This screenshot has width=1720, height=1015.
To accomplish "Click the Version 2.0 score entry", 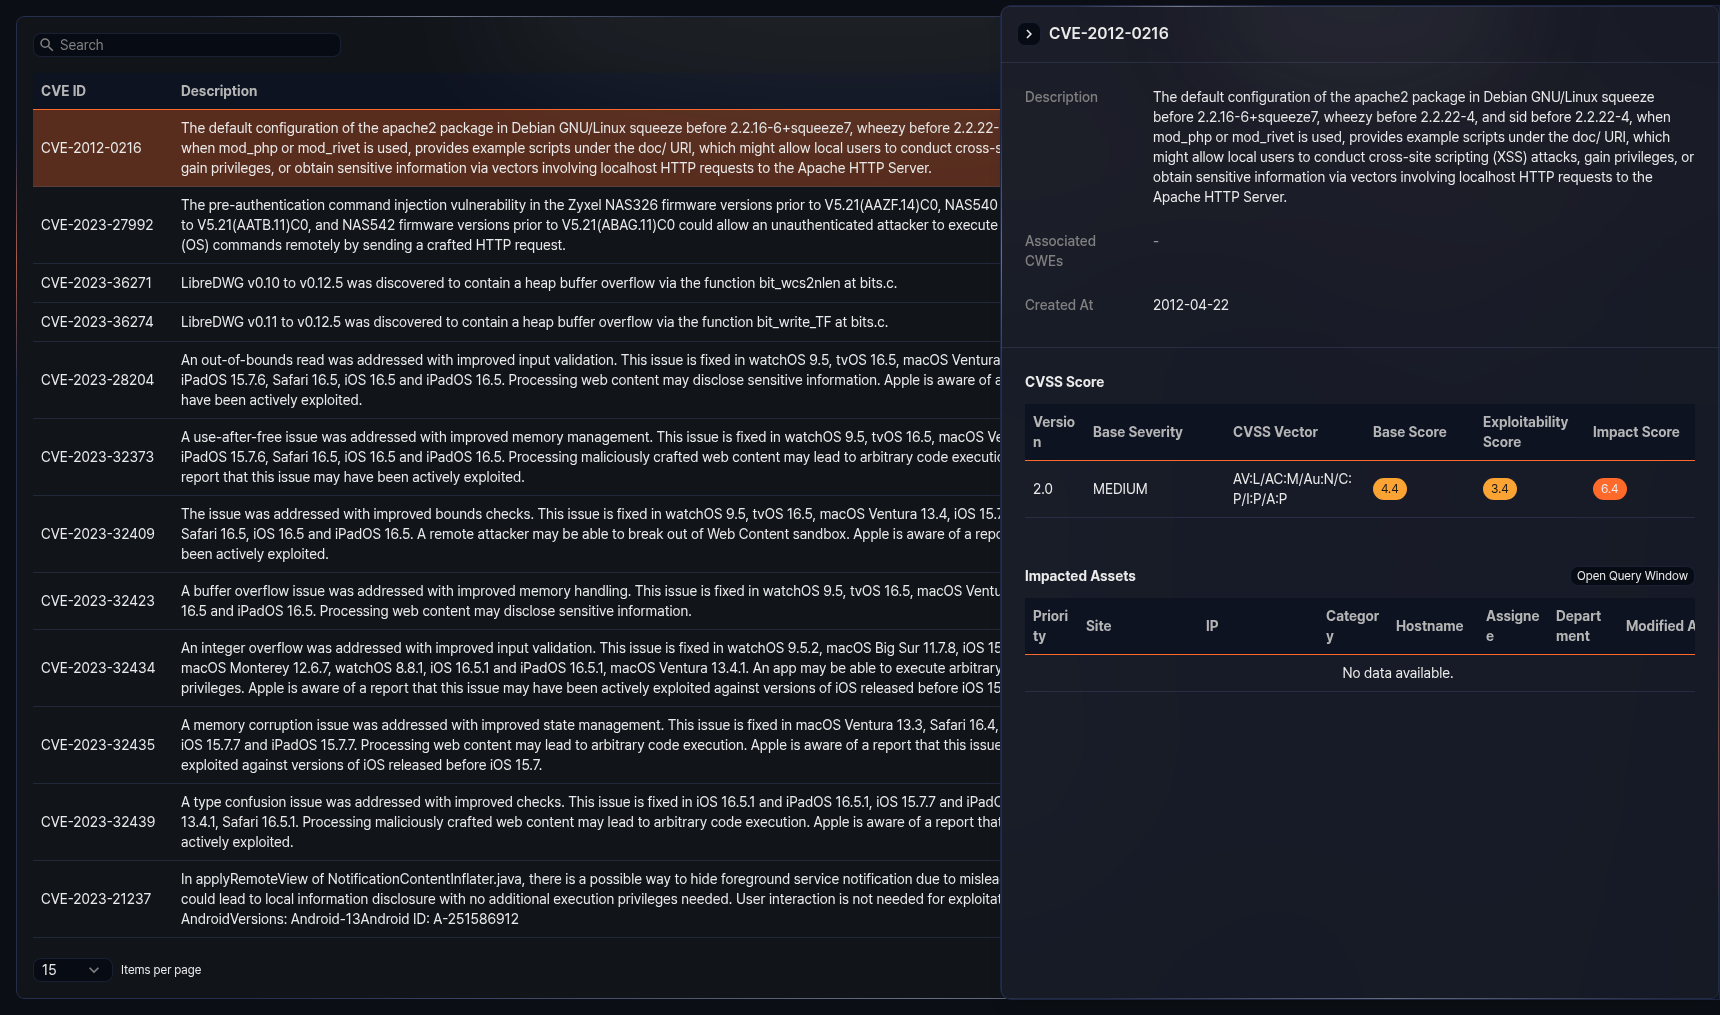I will (1043, 489).
